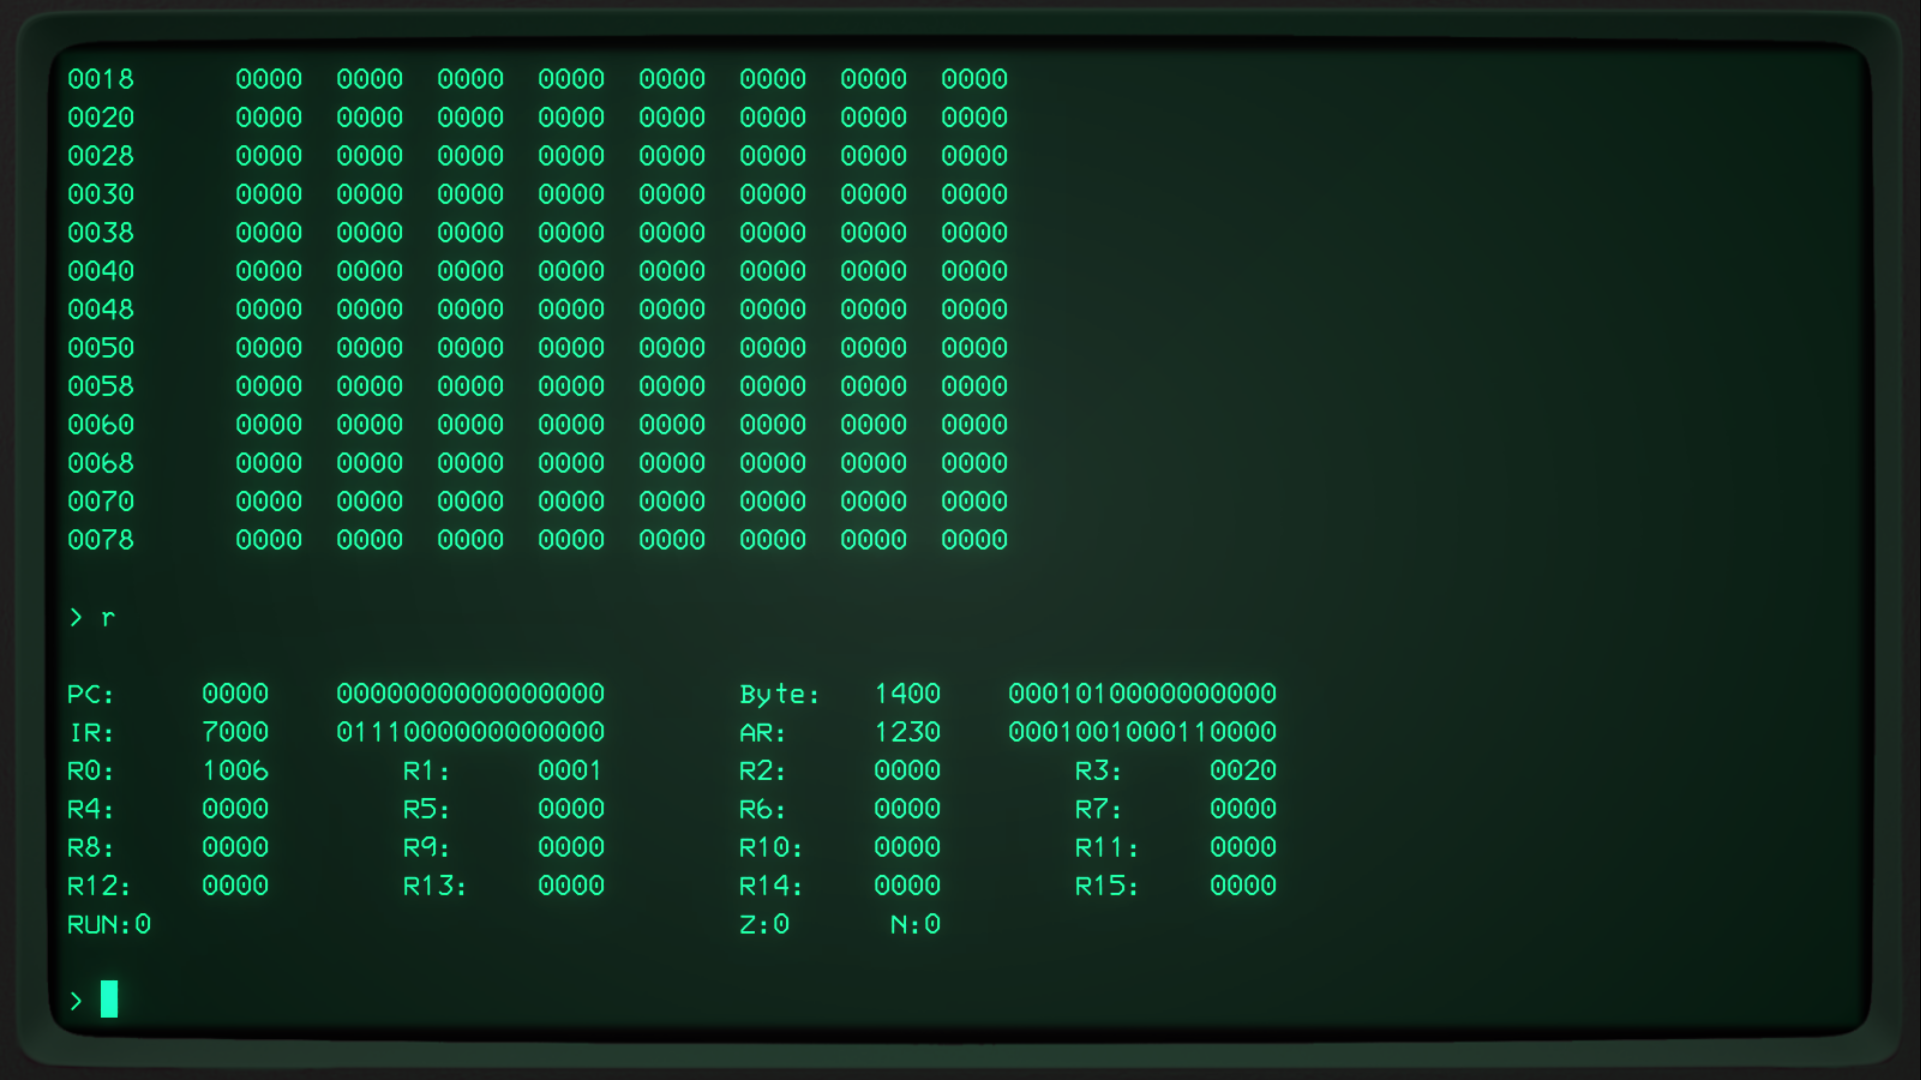Screen dimensions: 1921x1080
Task: Click IR hex value 7000
Action: (235, 733)
